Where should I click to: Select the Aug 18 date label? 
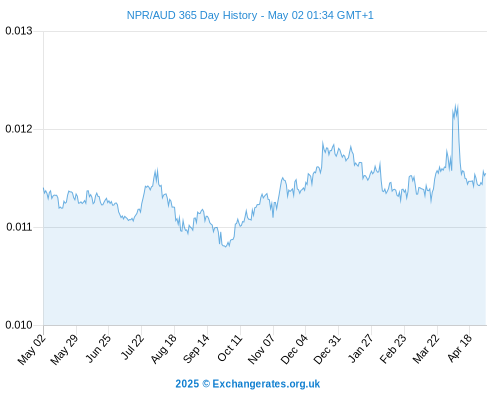point(163,348)
